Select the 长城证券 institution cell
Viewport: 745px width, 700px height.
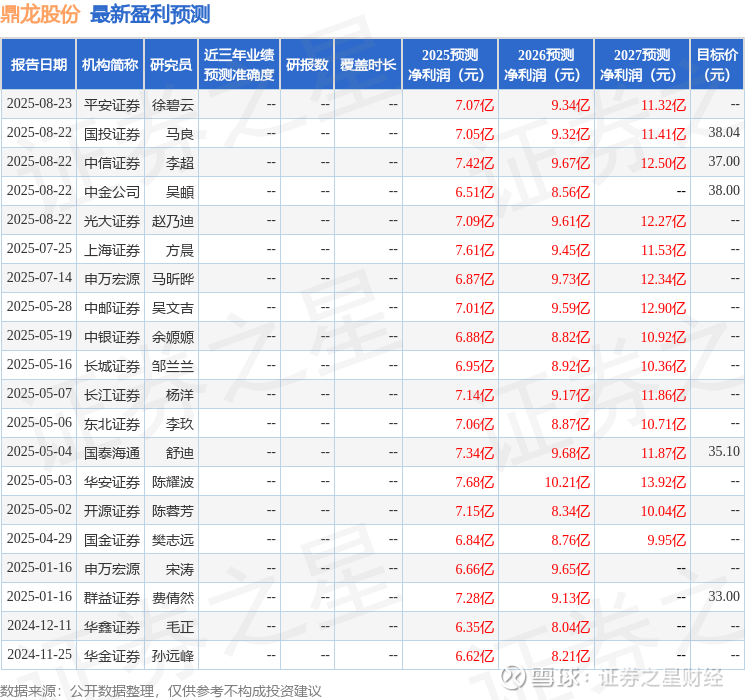(x=112, y=366)
